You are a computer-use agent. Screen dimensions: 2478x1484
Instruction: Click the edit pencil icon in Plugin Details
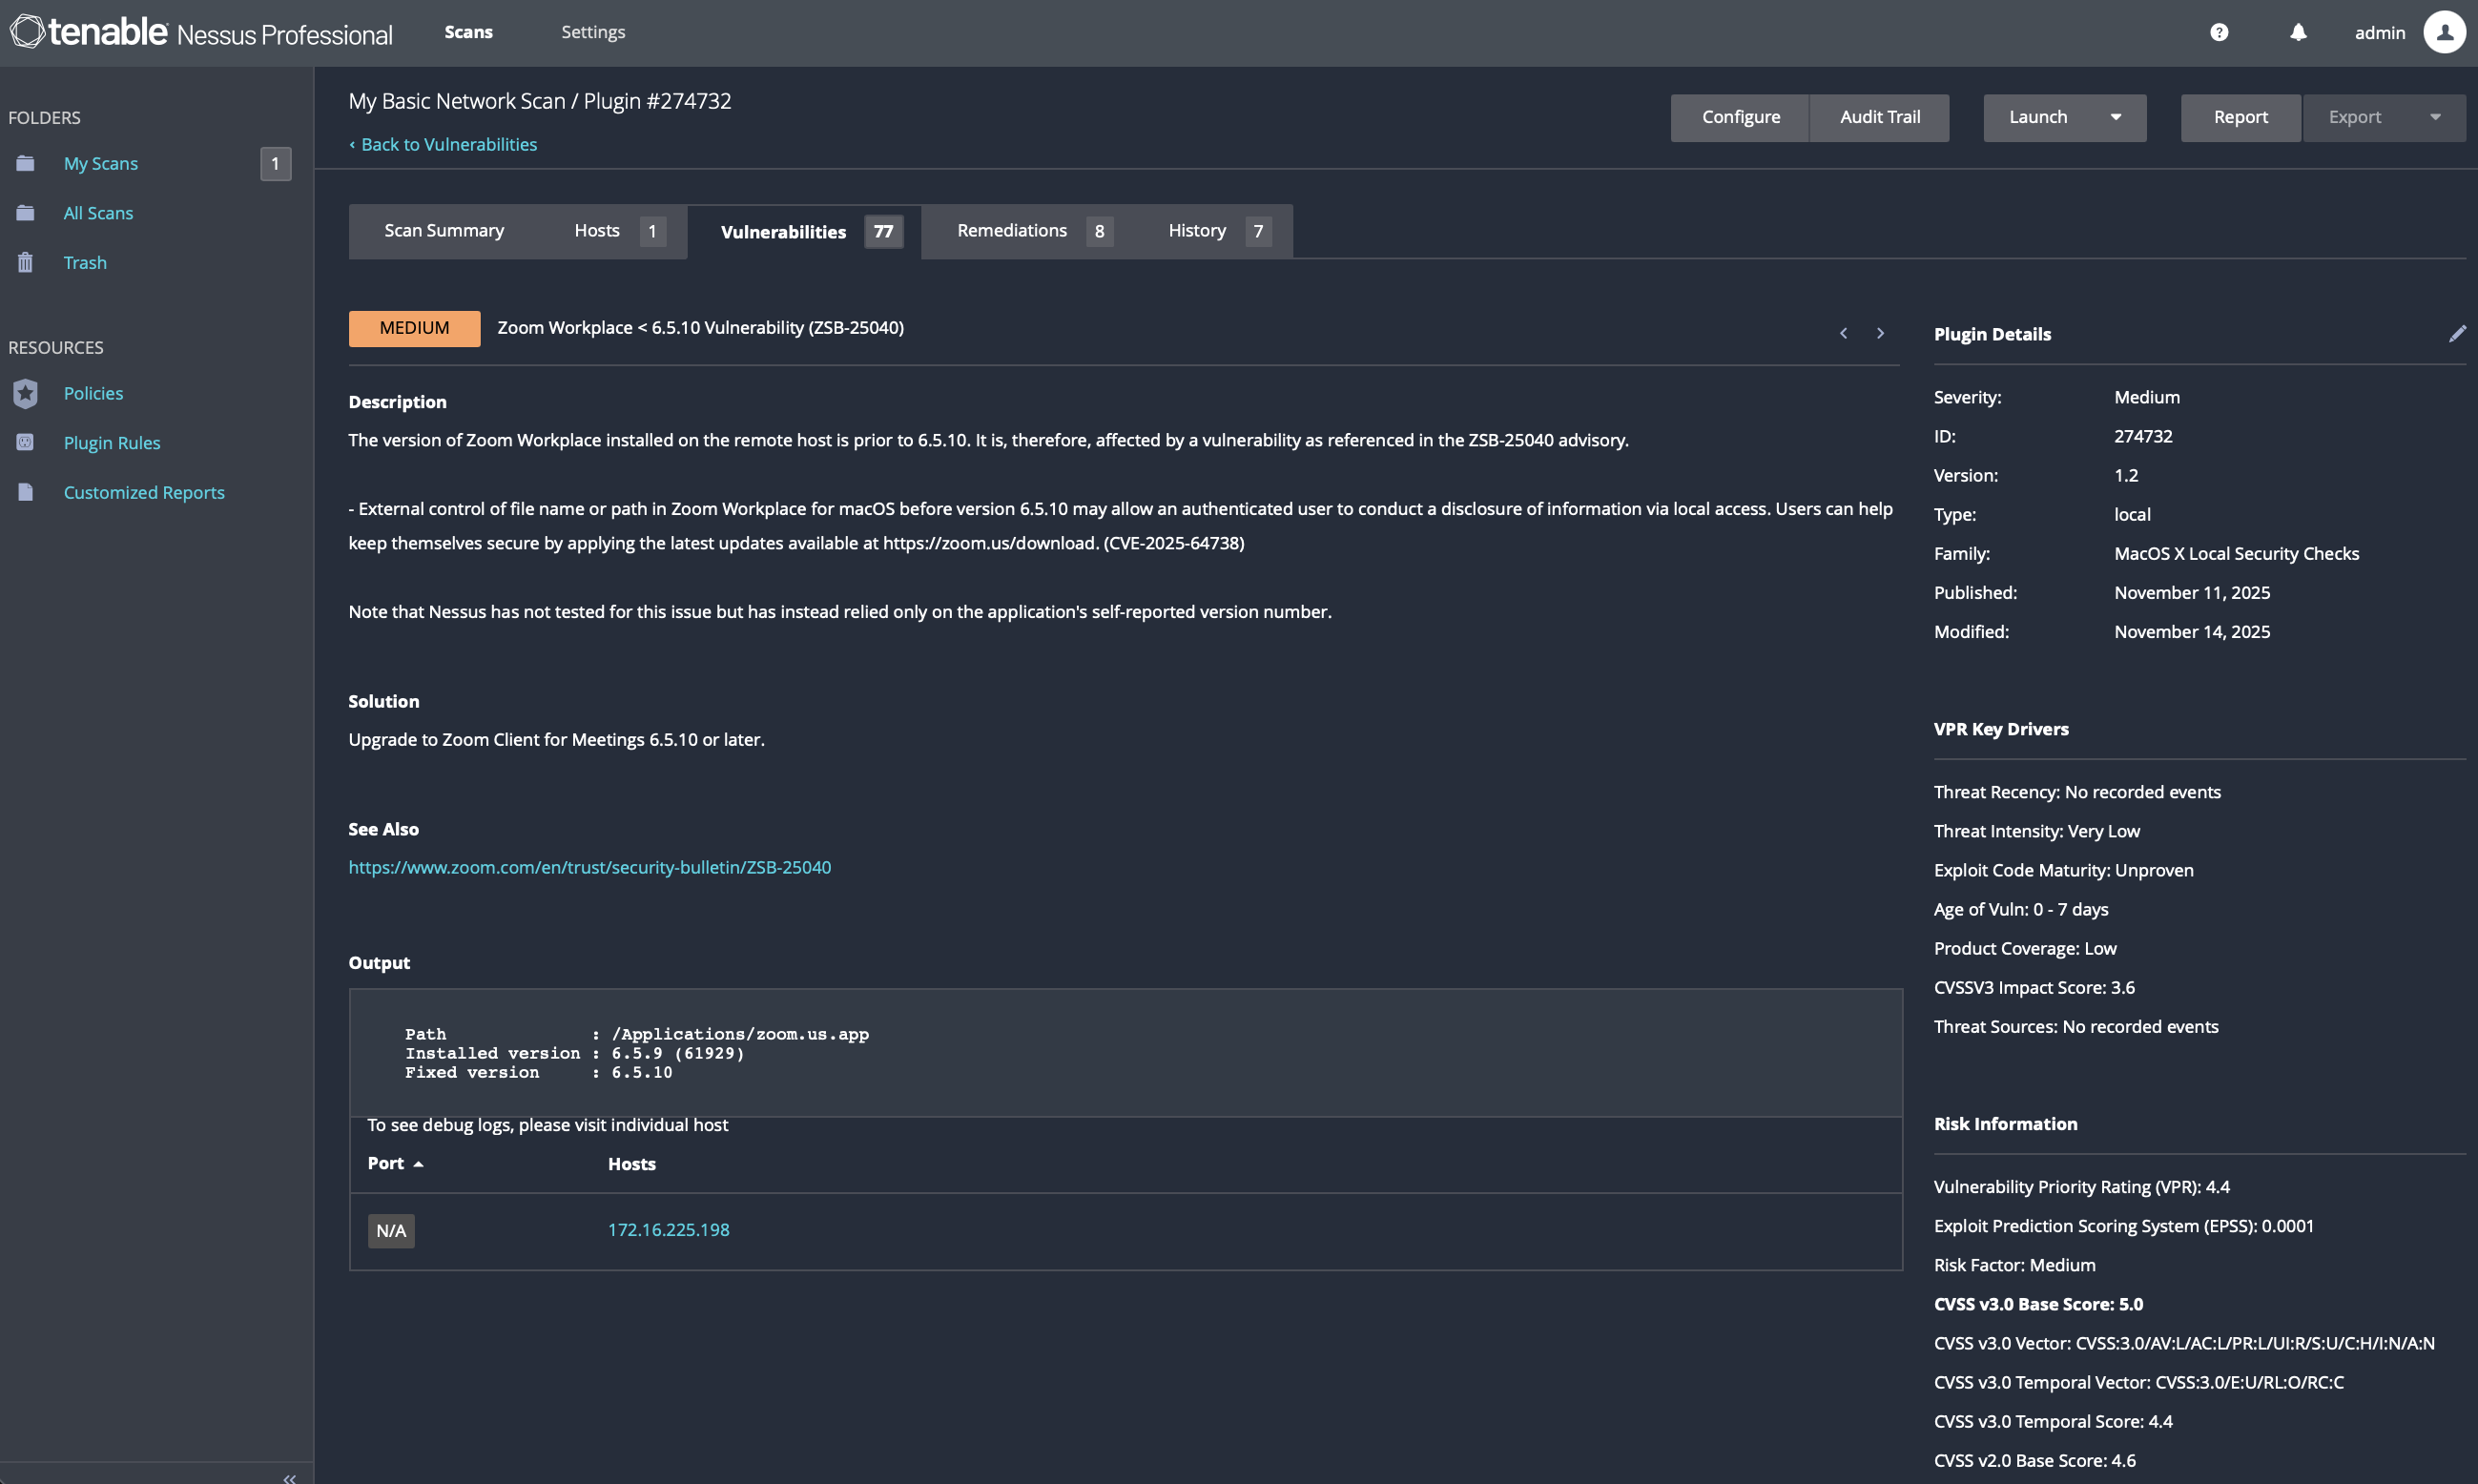pyautogui.click(x=2458, y=333)
